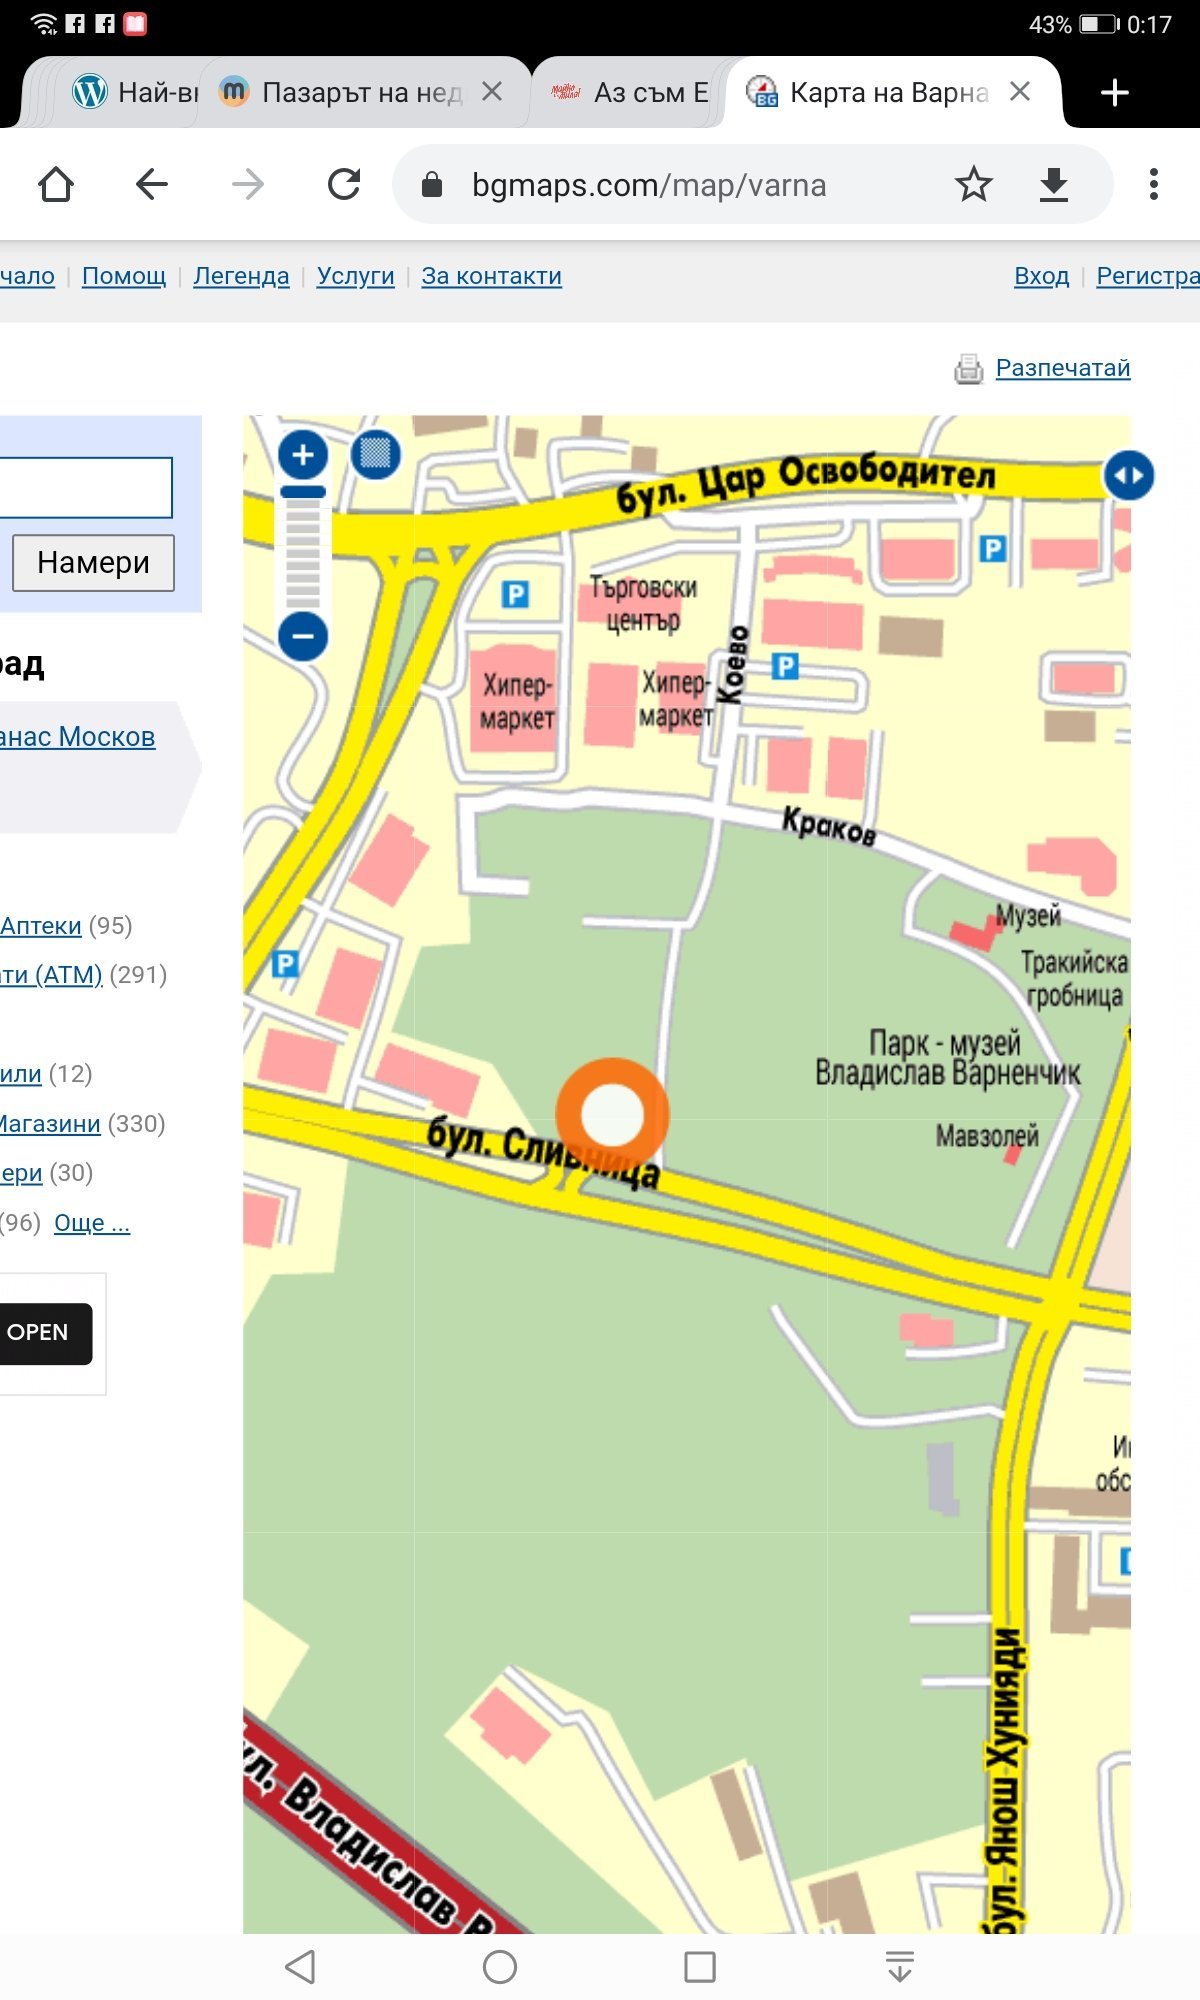Open the browser three-dot menu
This screenshot has width=1200, height=2000.
(1153, 185)
